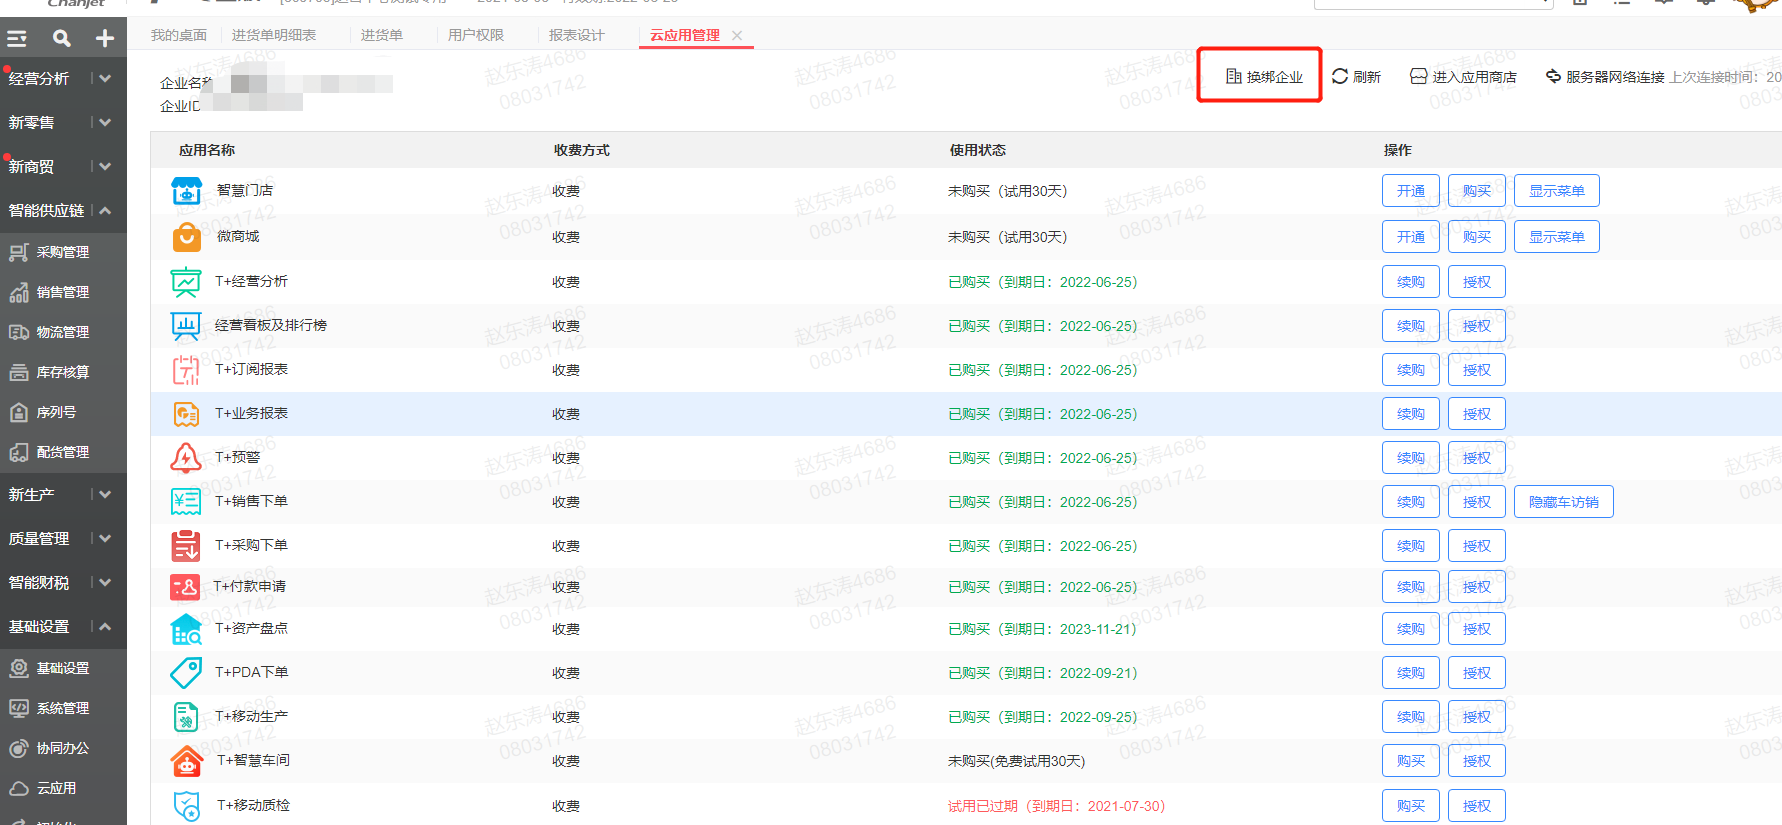
Task: Open the sidebar hamburger menu icon
Action: click(x=17, y=39)
